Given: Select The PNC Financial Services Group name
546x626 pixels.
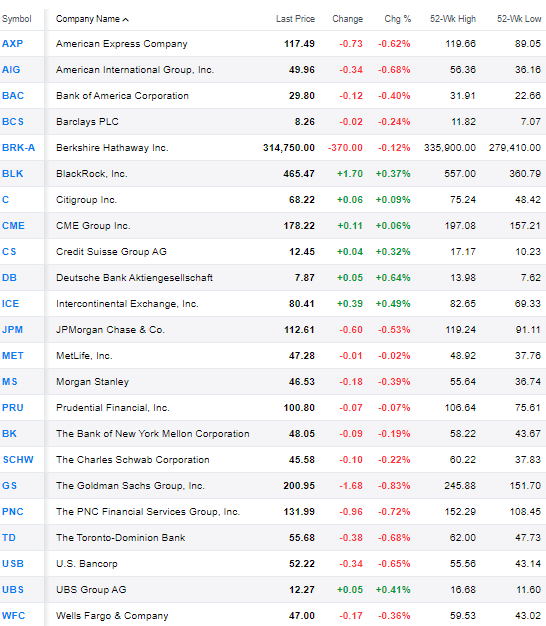Looking at the screenshot, I should pyautogui.click(x=148, y=511).
